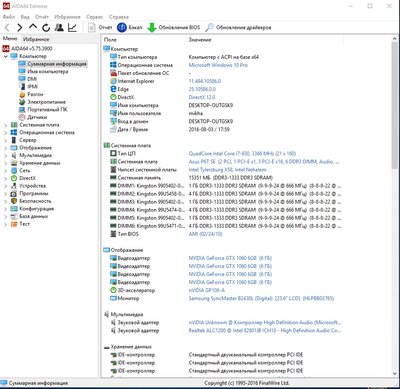Expand the Системная плата tree node
Screen dimensions: 400x389
tap(6, 125)
